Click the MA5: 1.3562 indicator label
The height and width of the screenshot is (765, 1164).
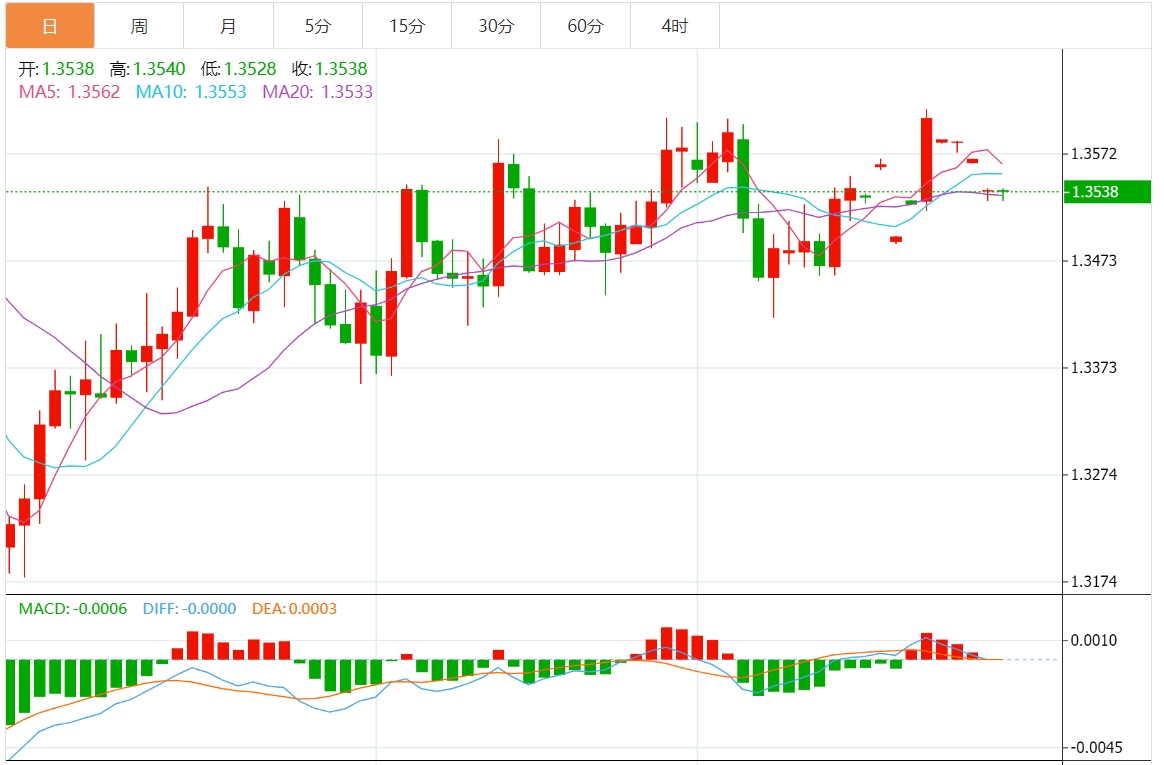click(69, 92)
